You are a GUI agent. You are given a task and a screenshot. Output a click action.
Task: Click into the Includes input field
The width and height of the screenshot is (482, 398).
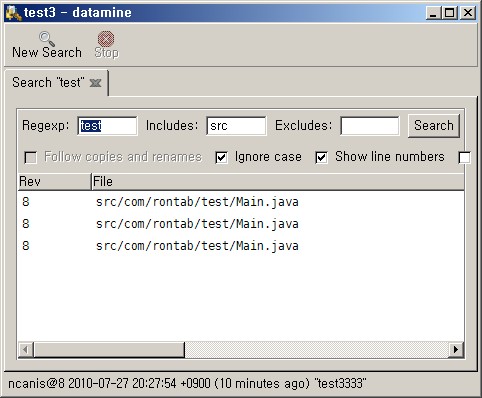pos(236,126)
